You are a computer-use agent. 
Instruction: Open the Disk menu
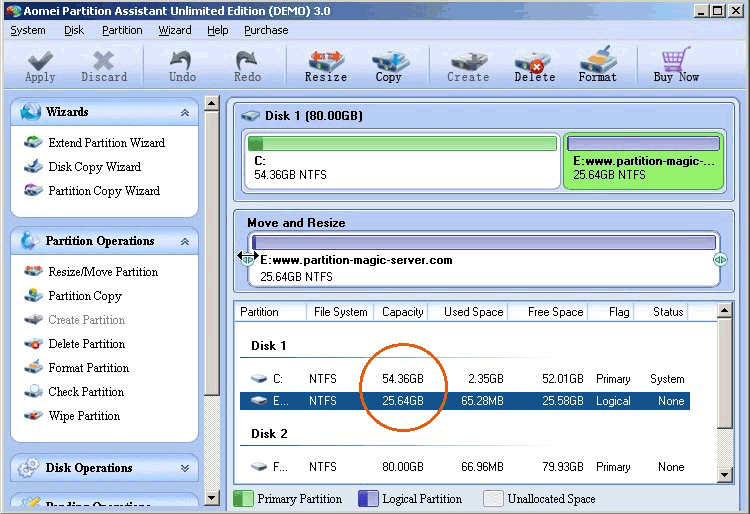(x=74, y=30)
